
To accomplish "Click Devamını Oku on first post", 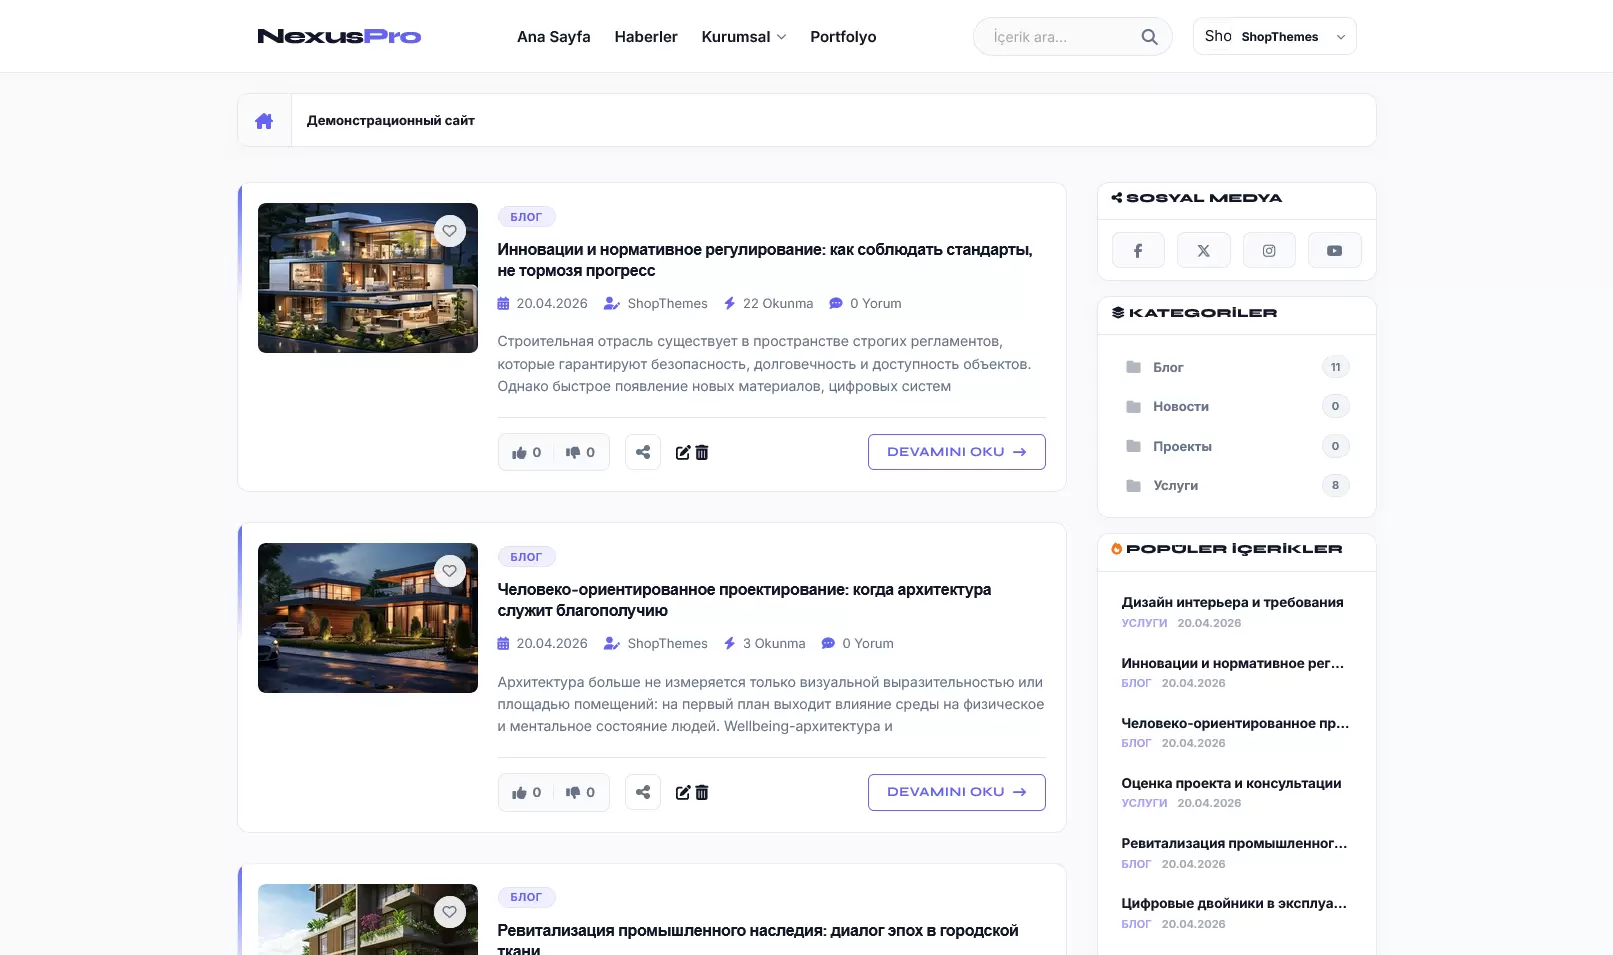I will (956, 452).
